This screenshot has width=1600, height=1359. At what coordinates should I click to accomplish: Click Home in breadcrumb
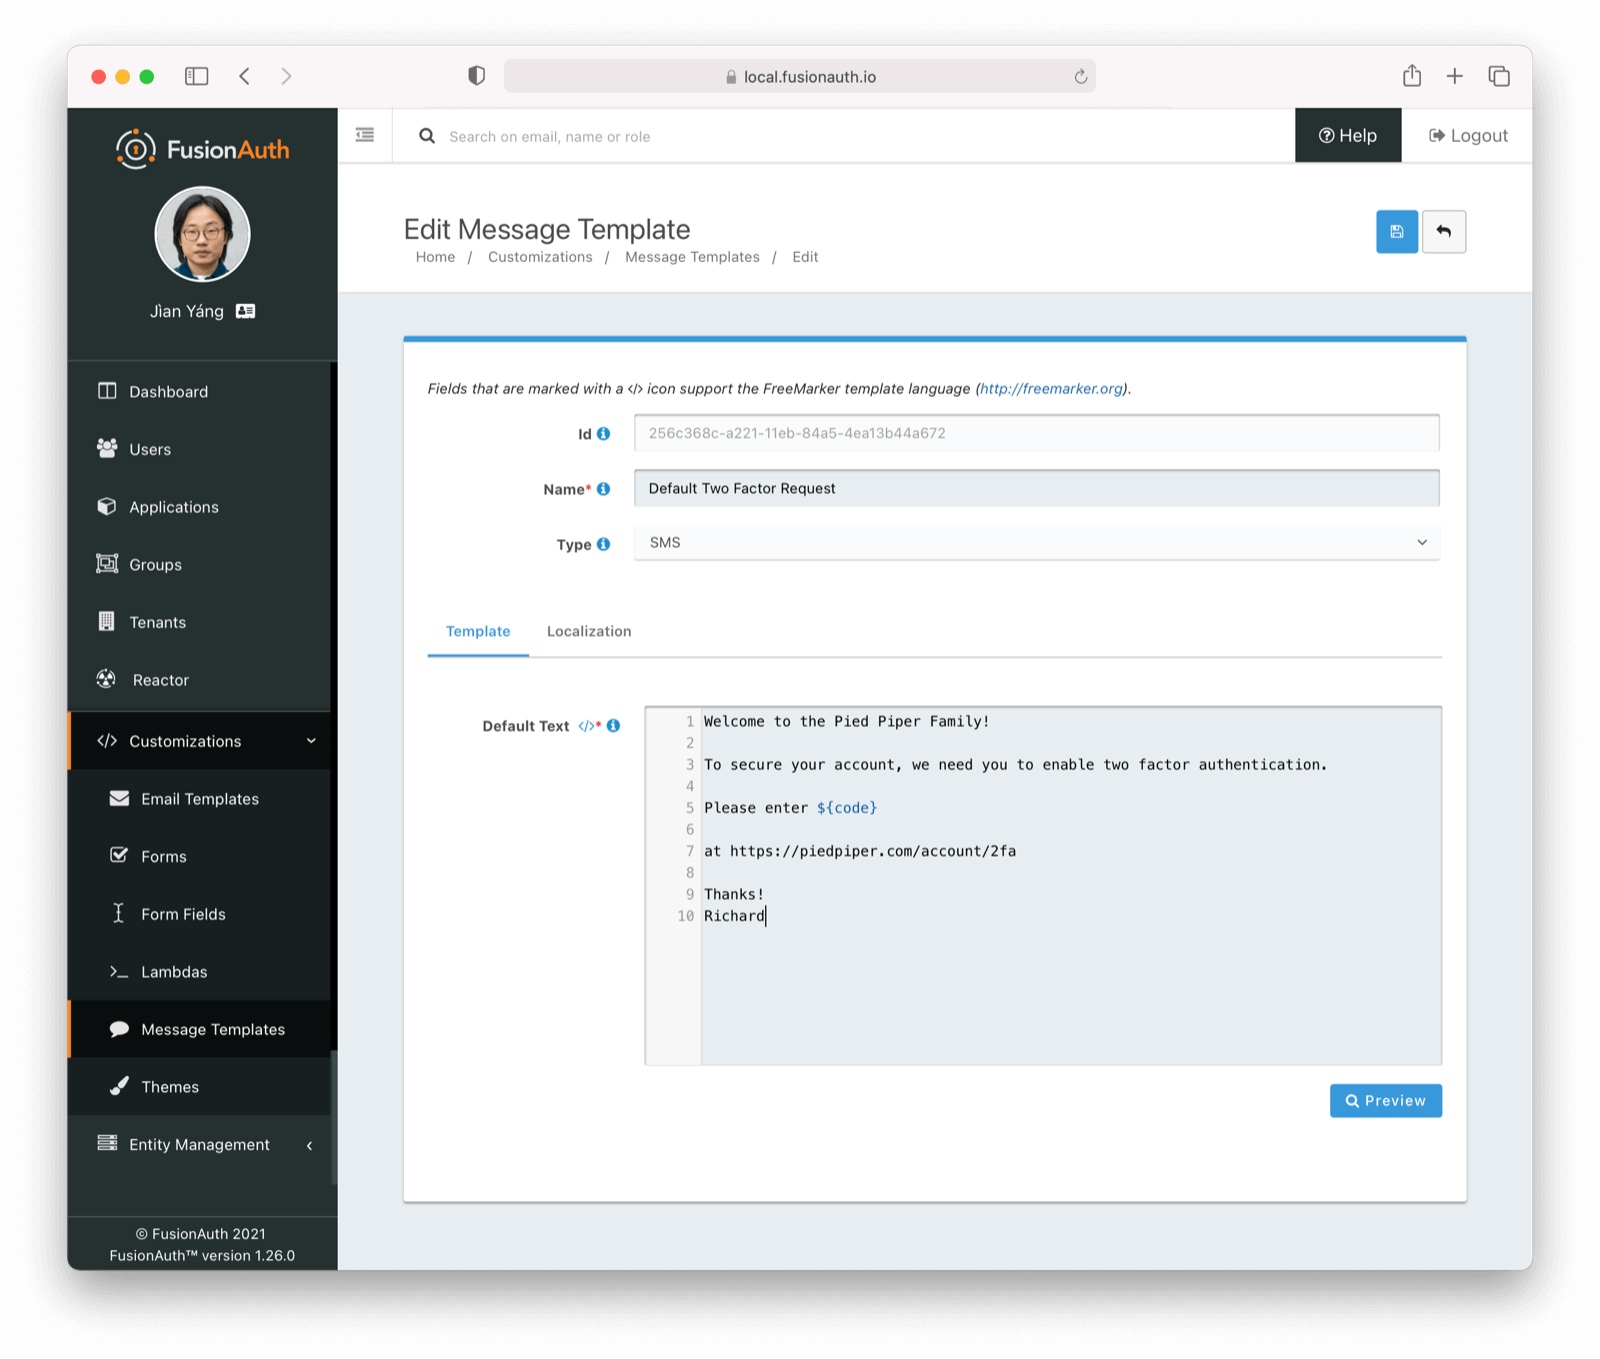(x=435, y=257)
